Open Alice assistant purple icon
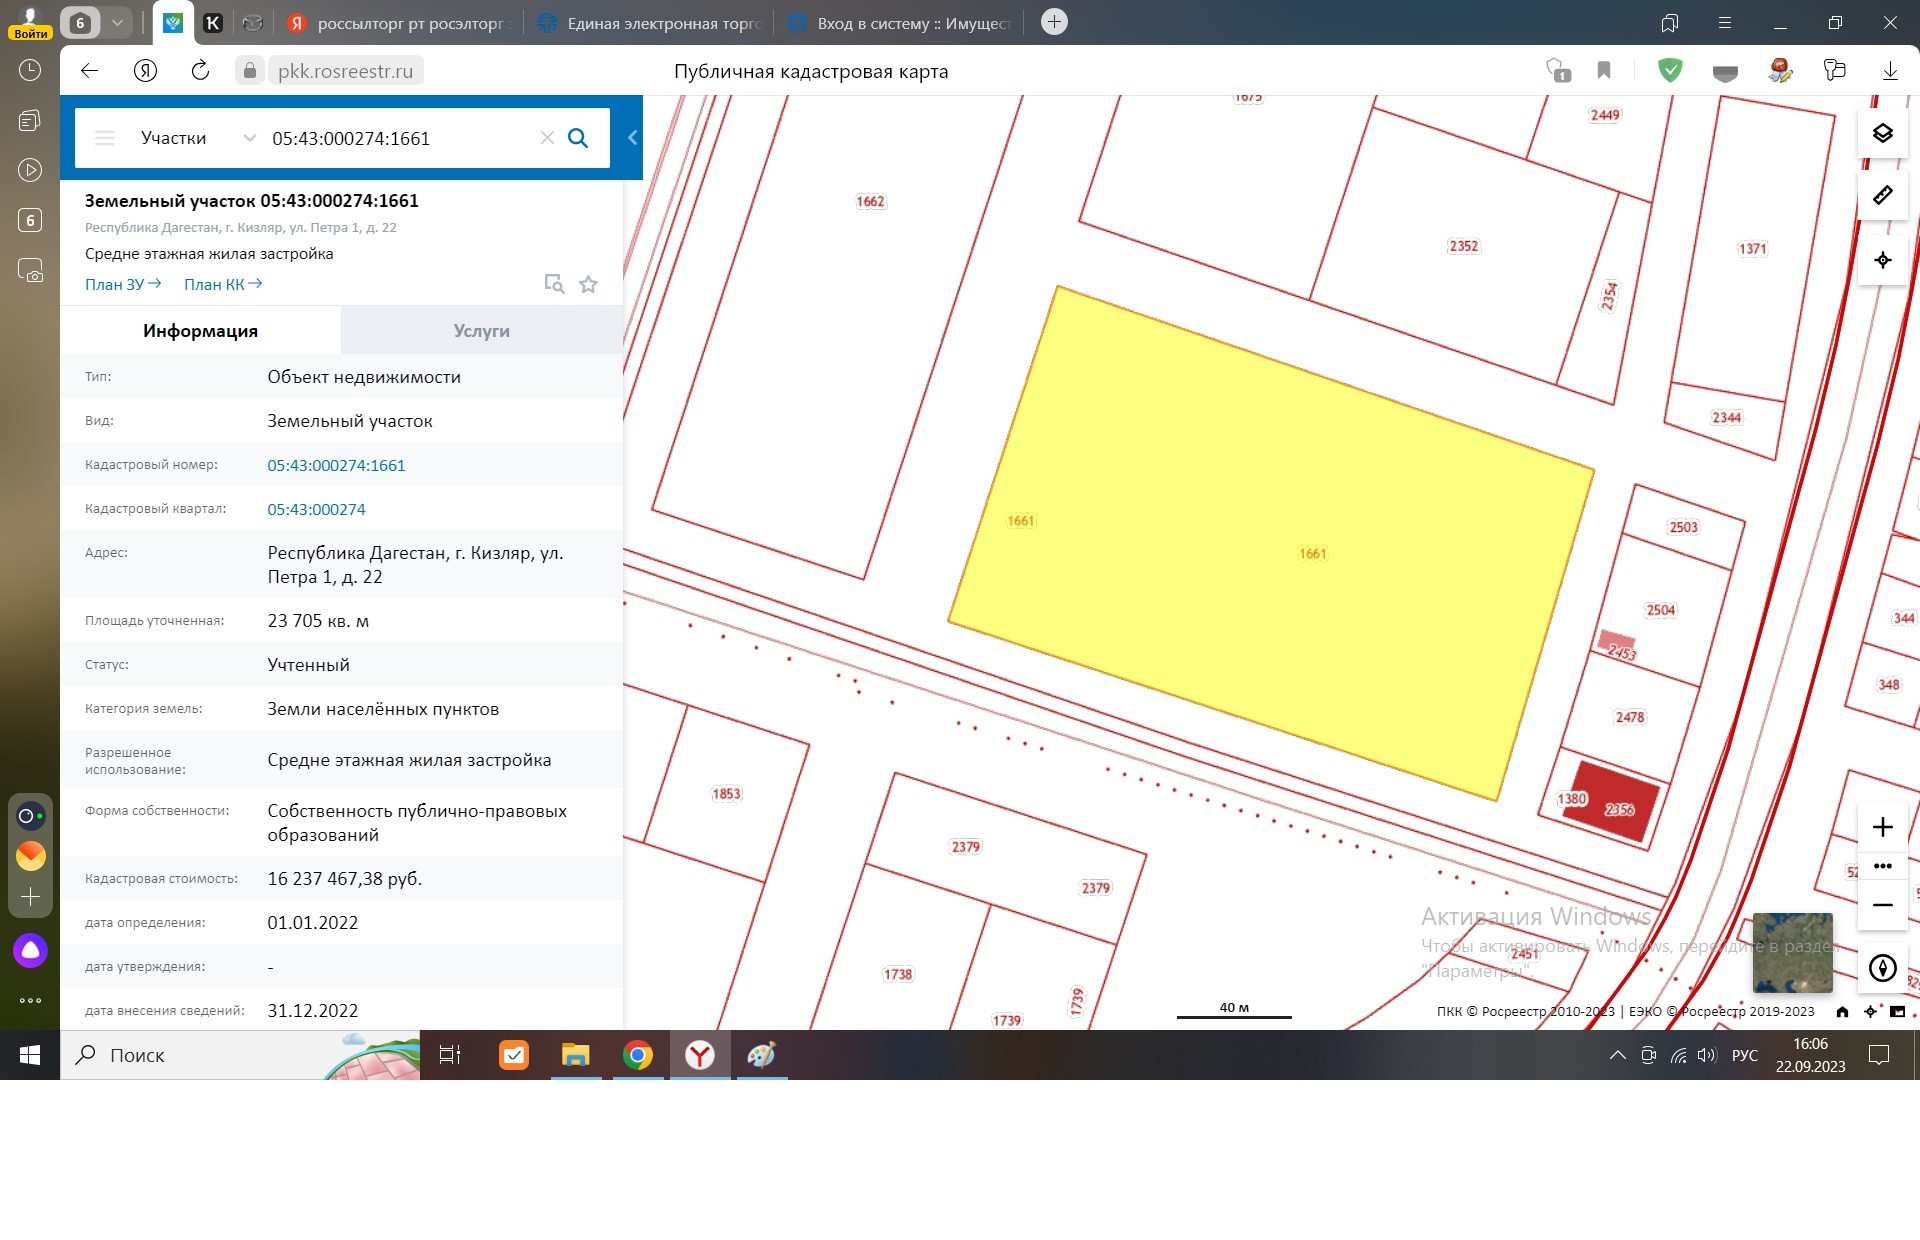 30,950
